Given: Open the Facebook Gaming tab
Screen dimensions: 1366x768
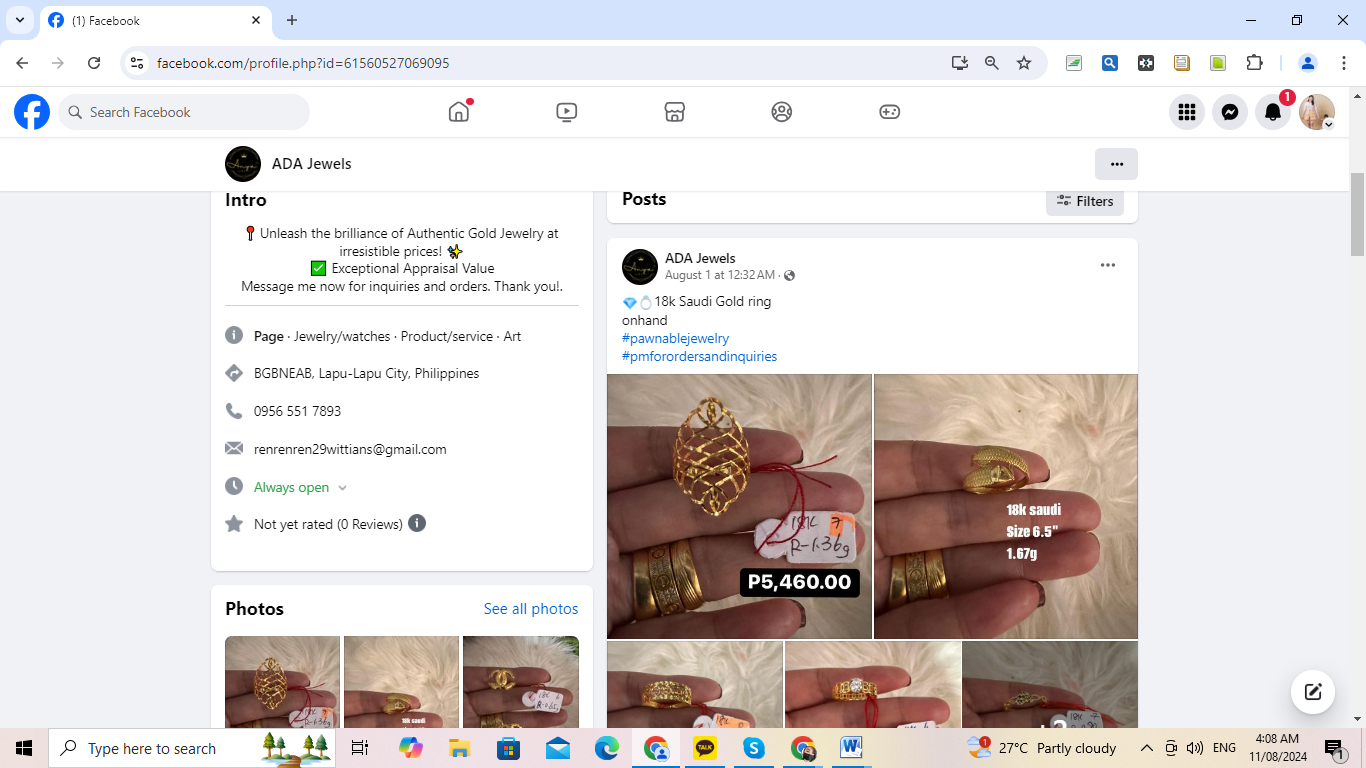Looking at the screenshot, I should 889,112.
